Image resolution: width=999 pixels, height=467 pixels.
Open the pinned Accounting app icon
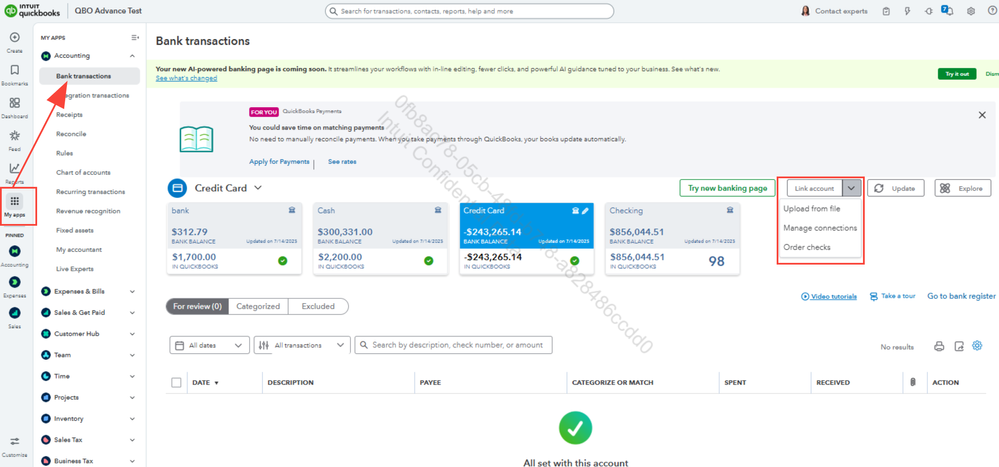tap(15, 250)
